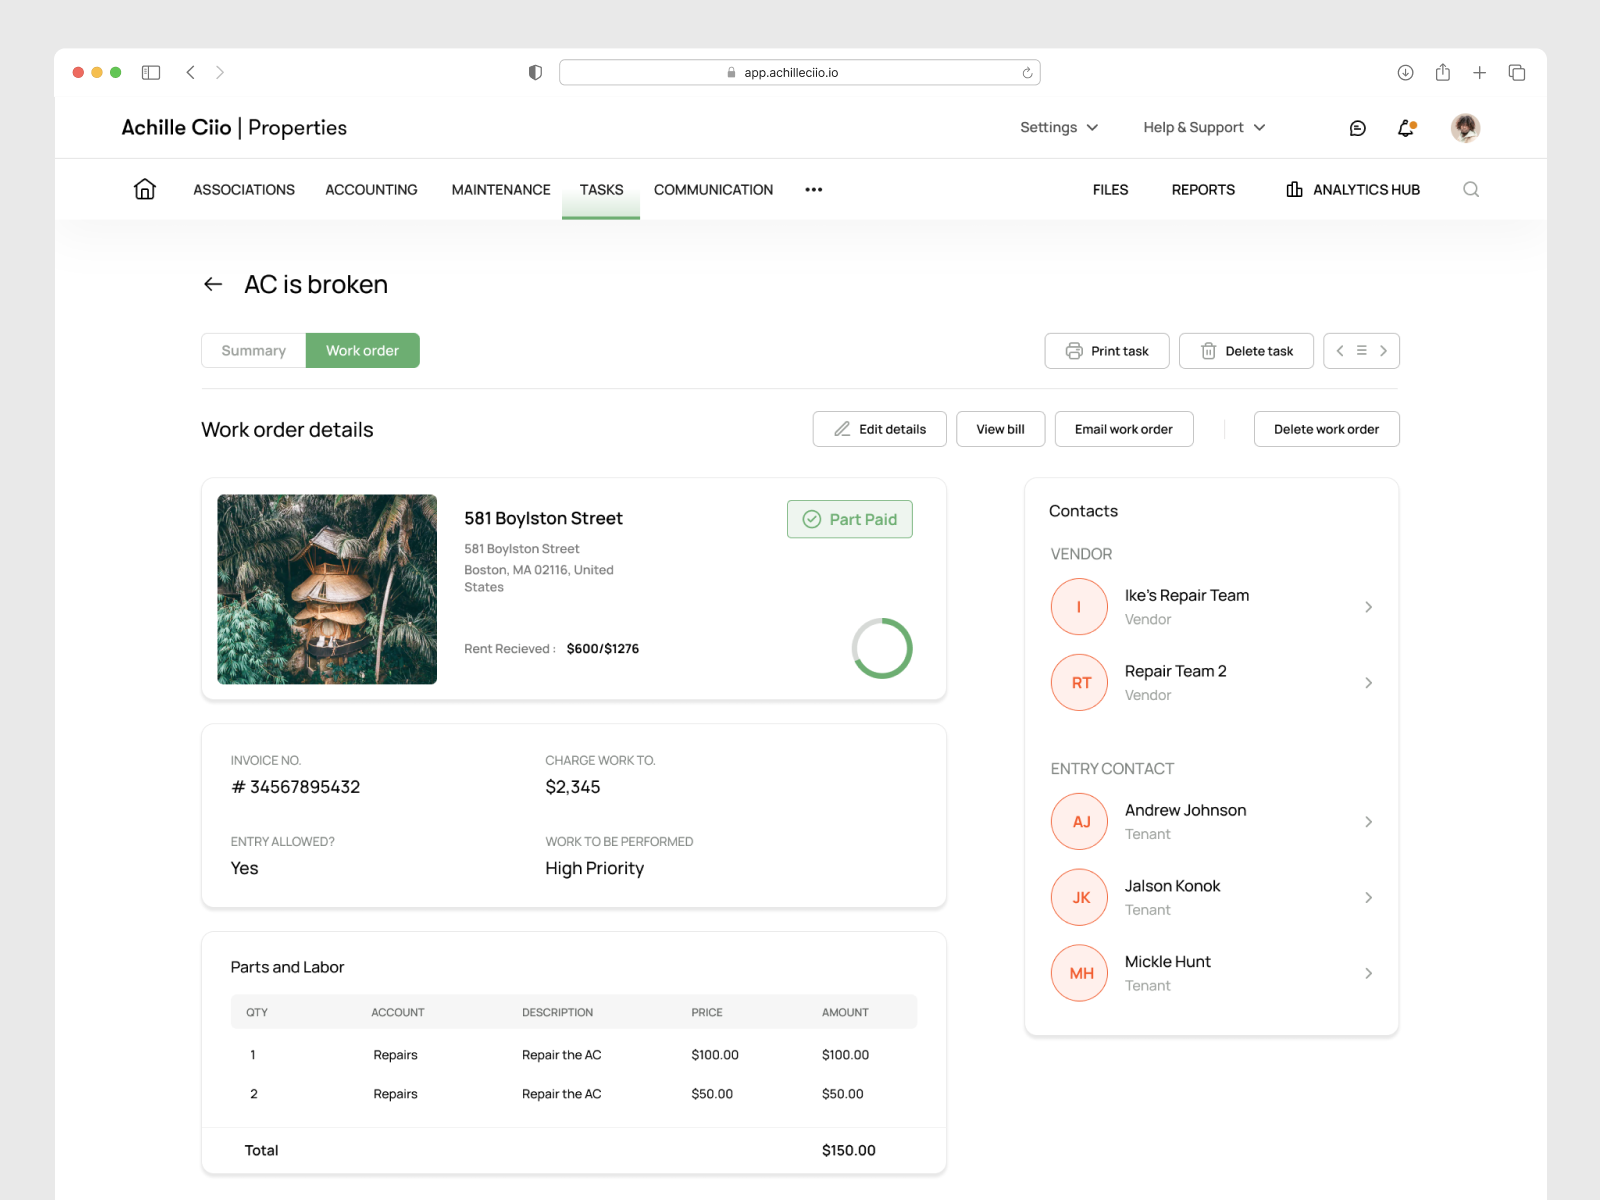Open the home dashboard icon
This screenshot has width=1600, height=1200.
144,189
